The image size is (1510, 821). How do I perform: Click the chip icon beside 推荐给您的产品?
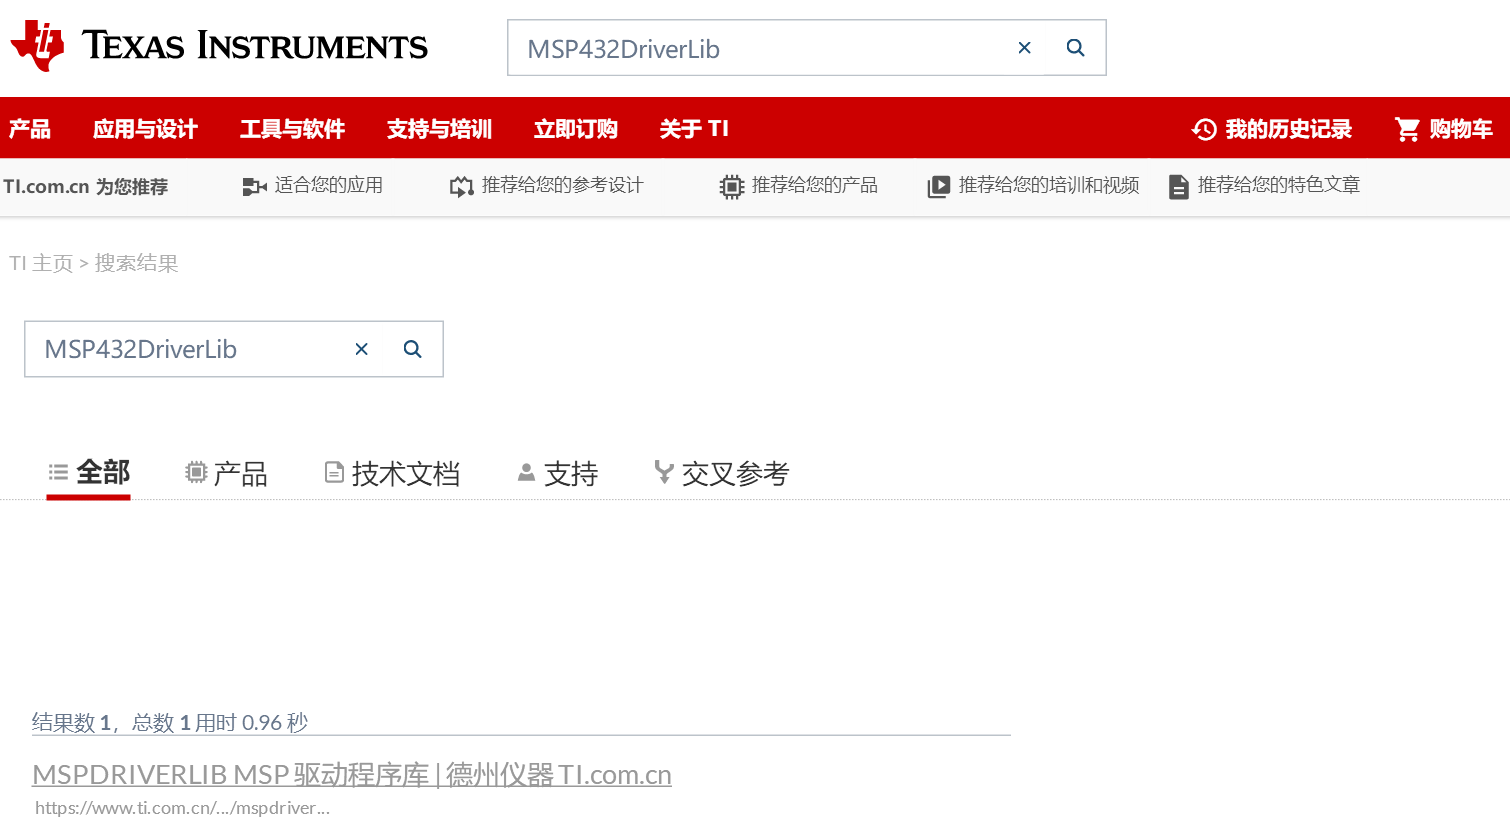click(732, 186)
